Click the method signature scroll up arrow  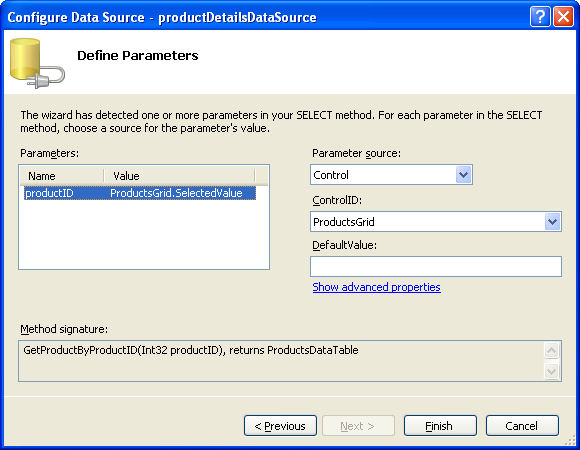click(551, 350)
